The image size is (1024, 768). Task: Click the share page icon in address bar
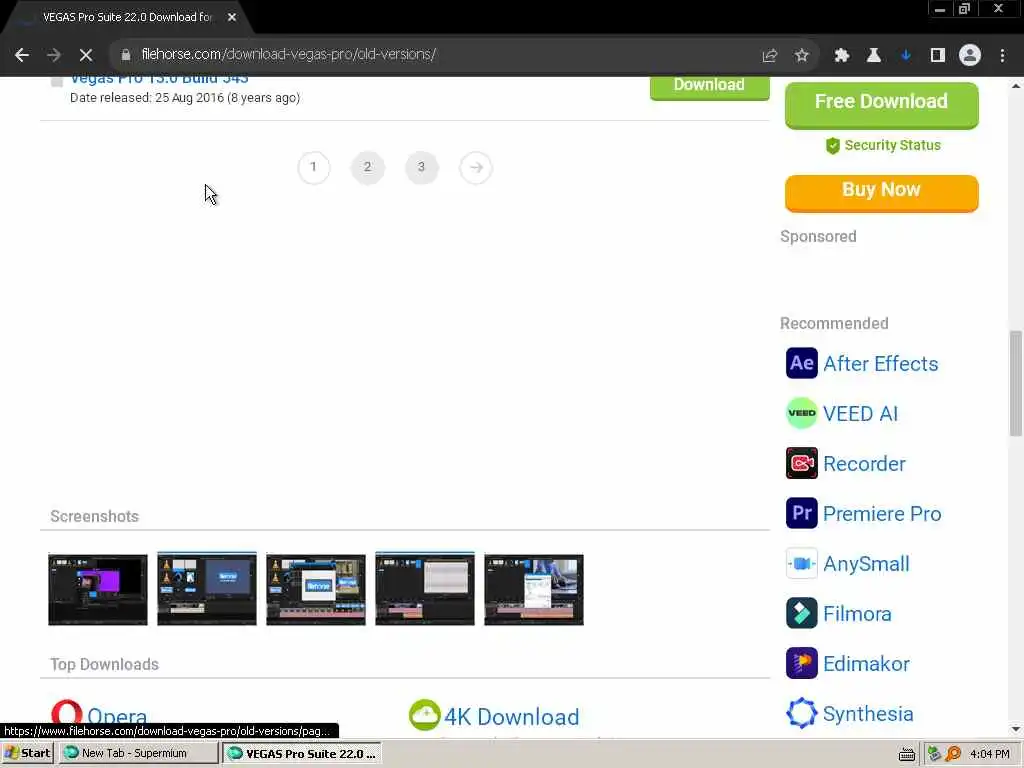click(x=770, y=56)
